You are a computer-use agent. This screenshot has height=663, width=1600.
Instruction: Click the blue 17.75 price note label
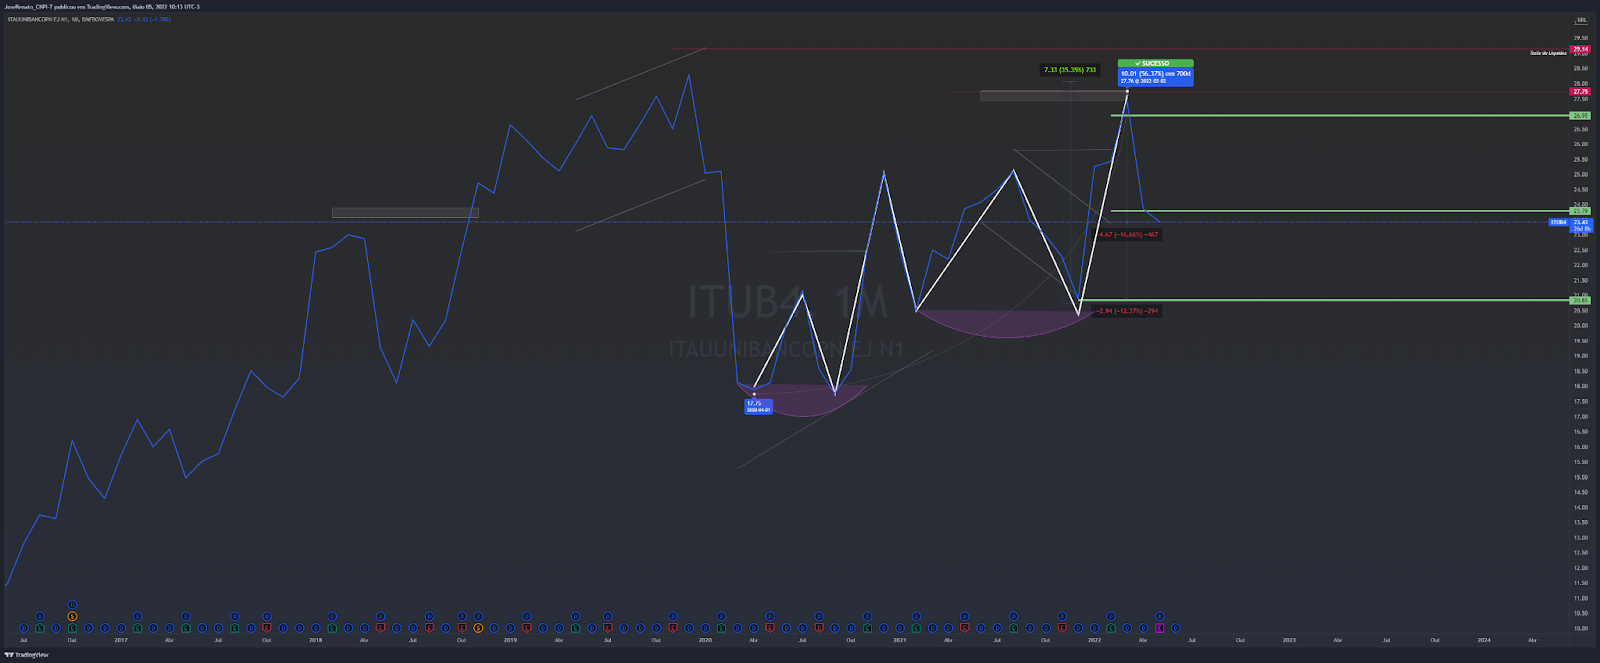(758, 407)
